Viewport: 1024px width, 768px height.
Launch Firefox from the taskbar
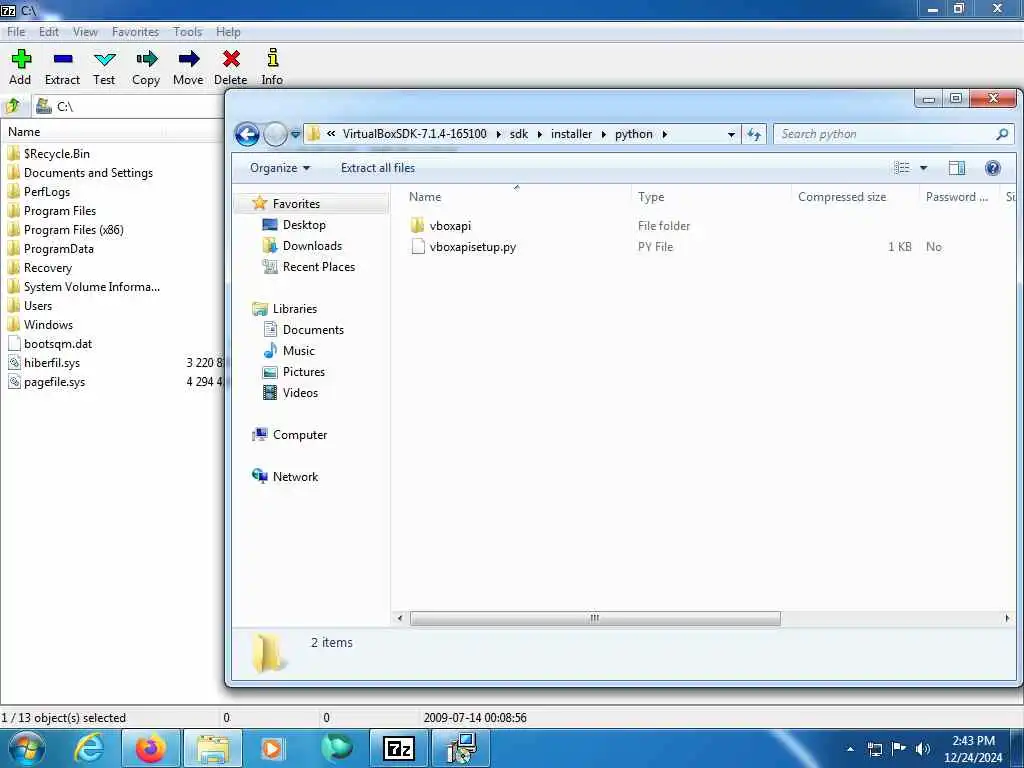point(150,748)
